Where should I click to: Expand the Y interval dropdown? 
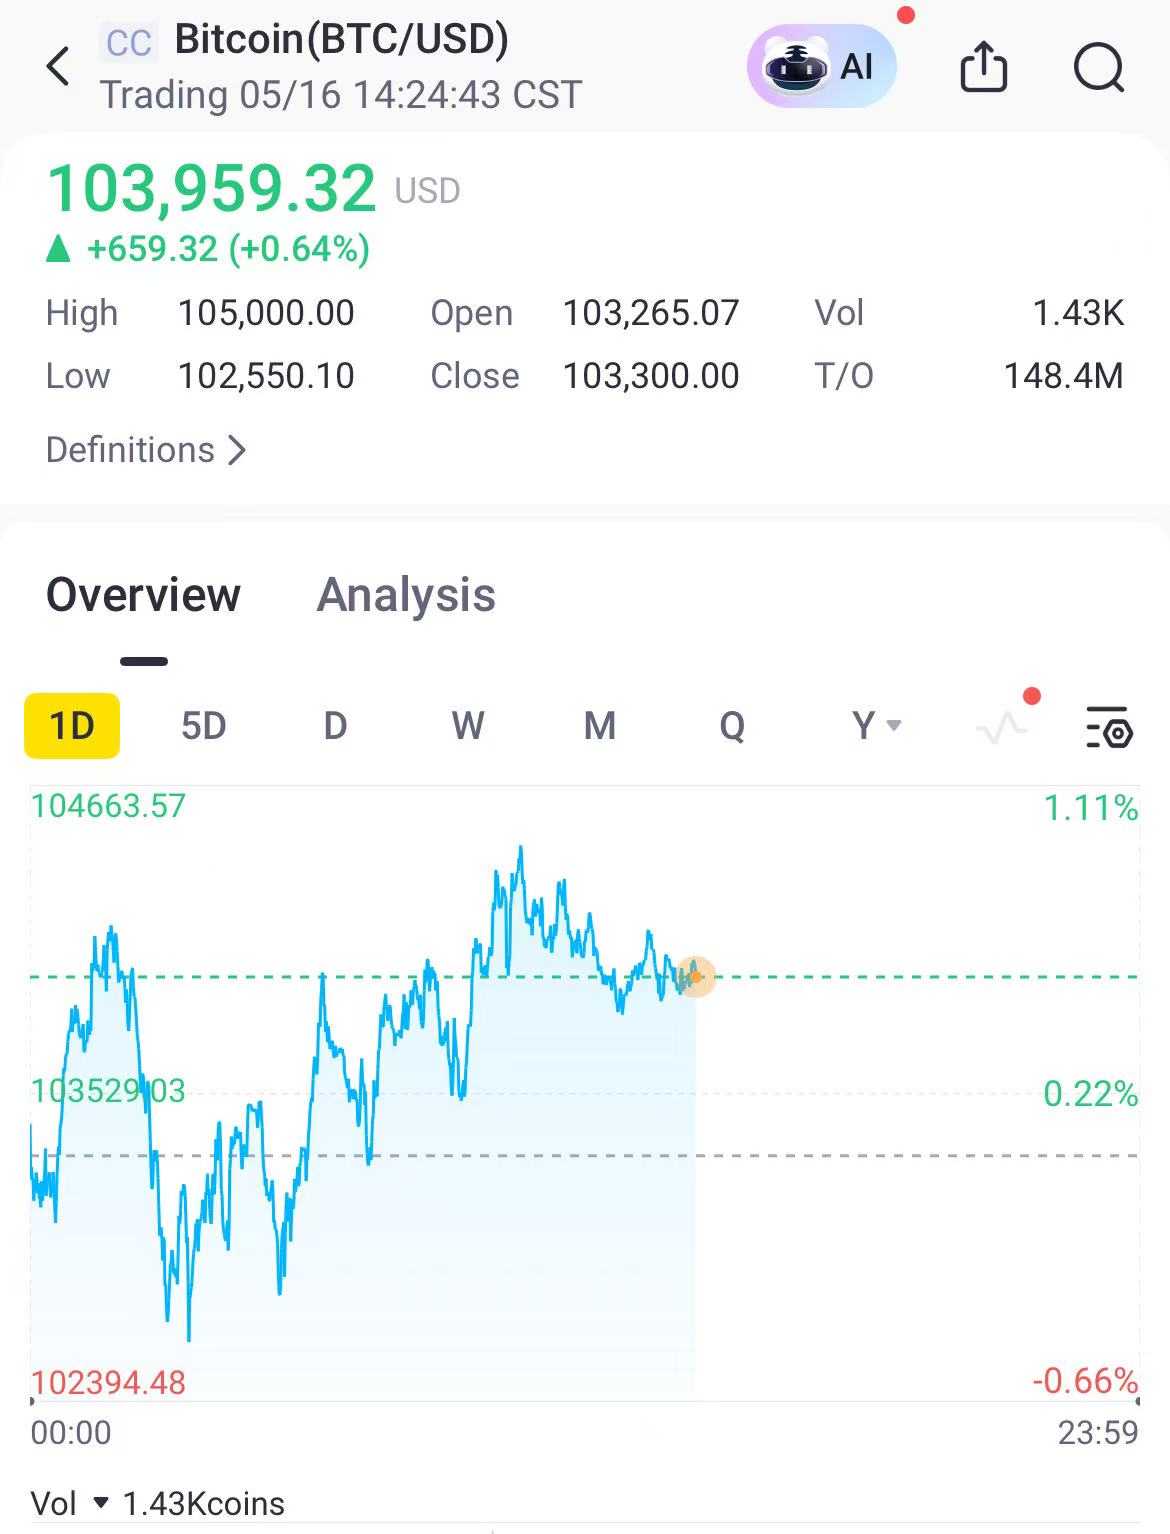pyautogui.click(x=876, y=725)
